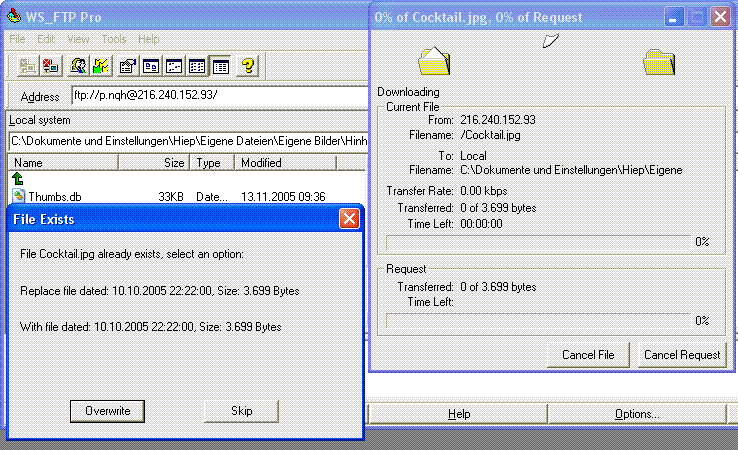Click the Local system label

[x=40, y=120]
